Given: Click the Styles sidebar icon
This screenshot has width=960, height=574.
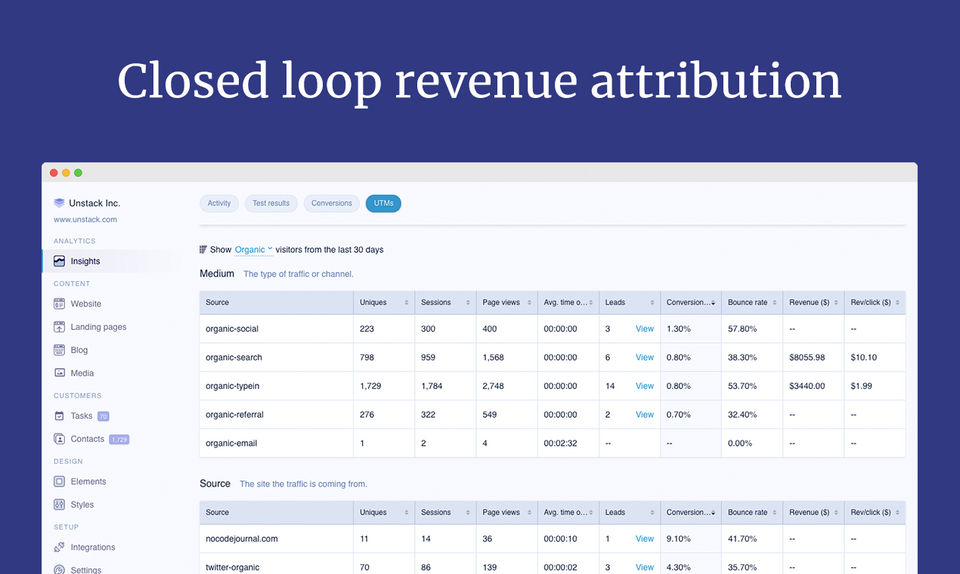Looking at the screenshot, I should pos(59,505).
